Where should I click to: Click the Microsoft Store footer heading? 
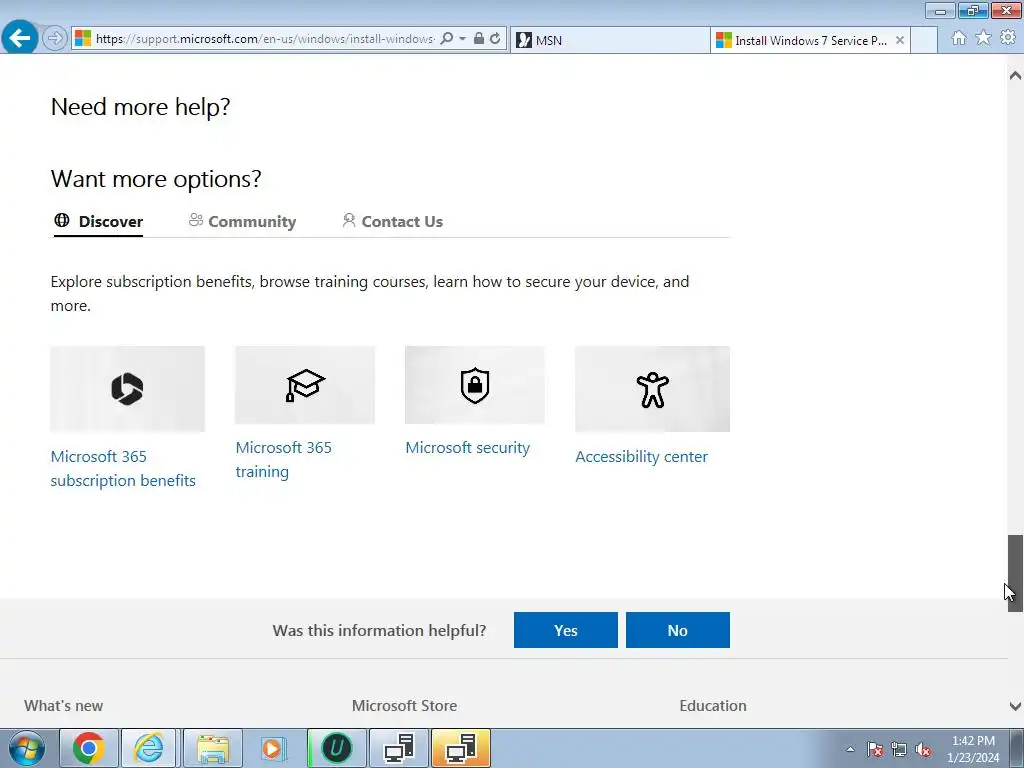tap(404, 706)
